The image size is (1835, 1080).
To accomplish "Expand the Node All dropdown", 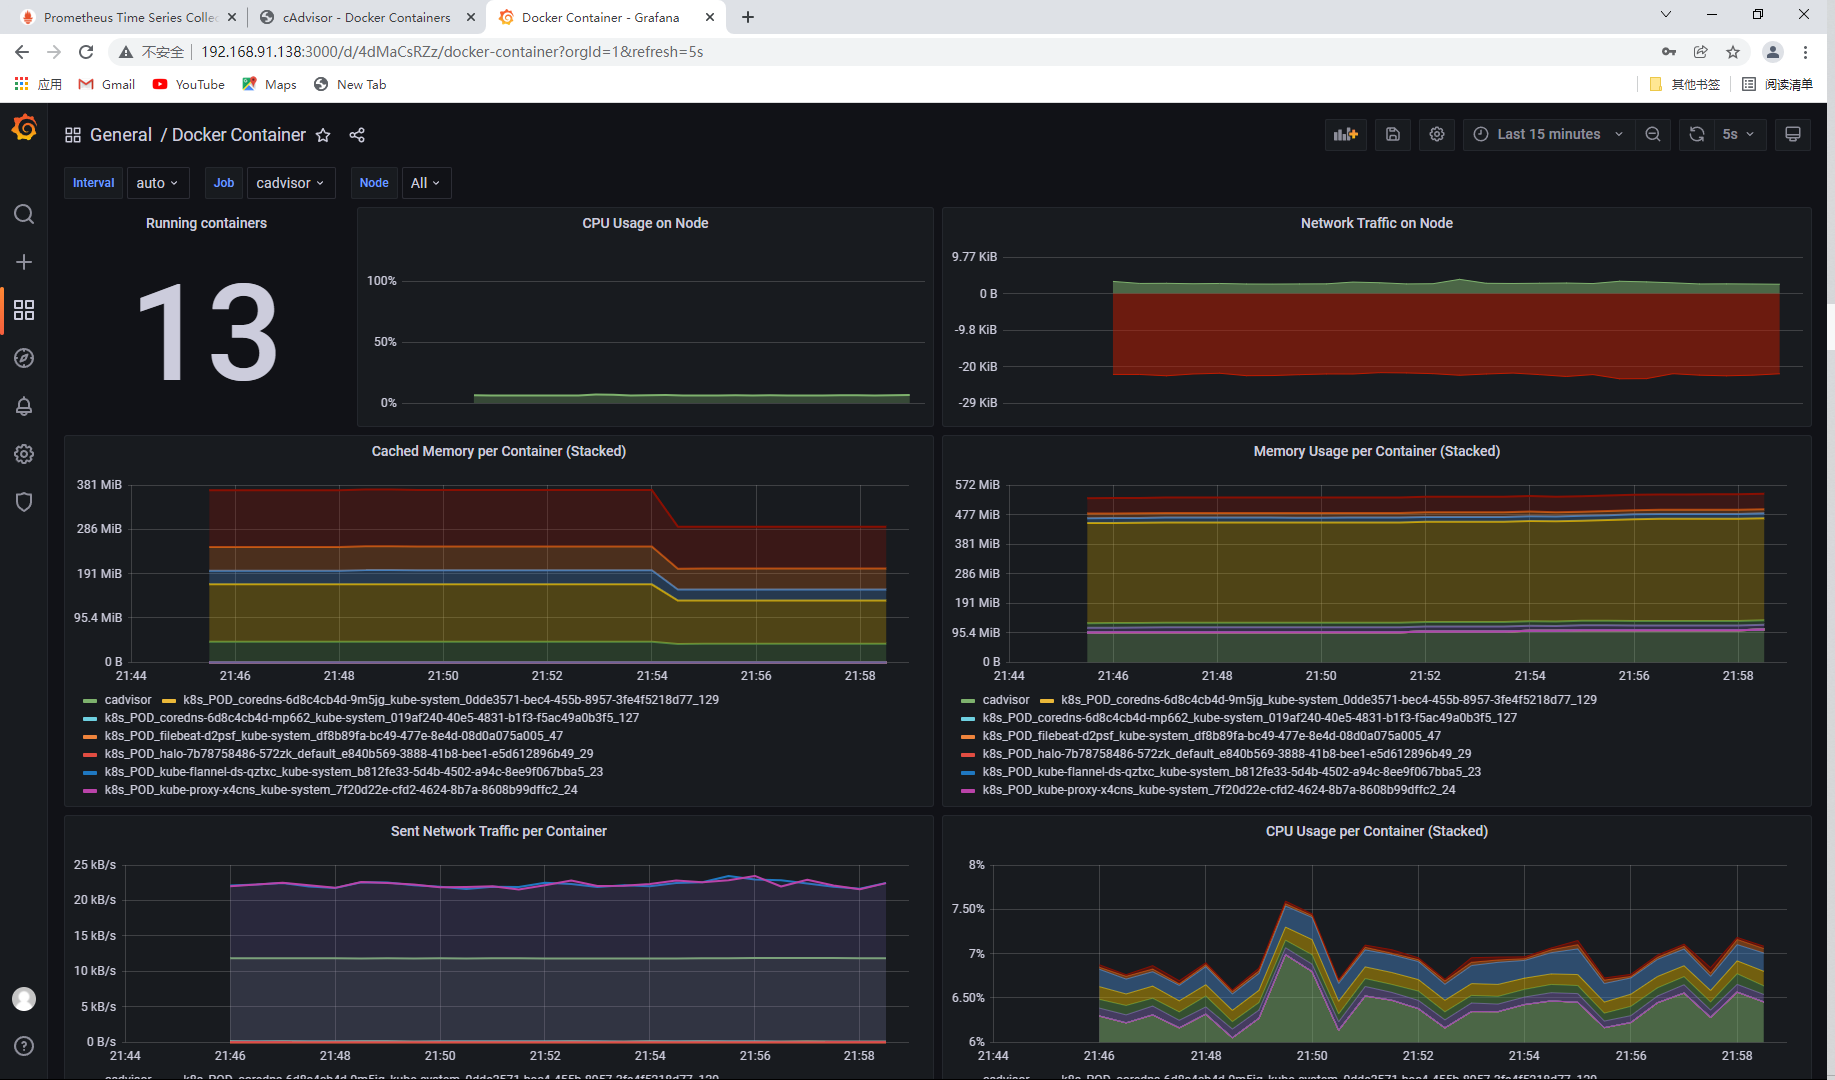I will pyautogui.click(x=426, y=183).
